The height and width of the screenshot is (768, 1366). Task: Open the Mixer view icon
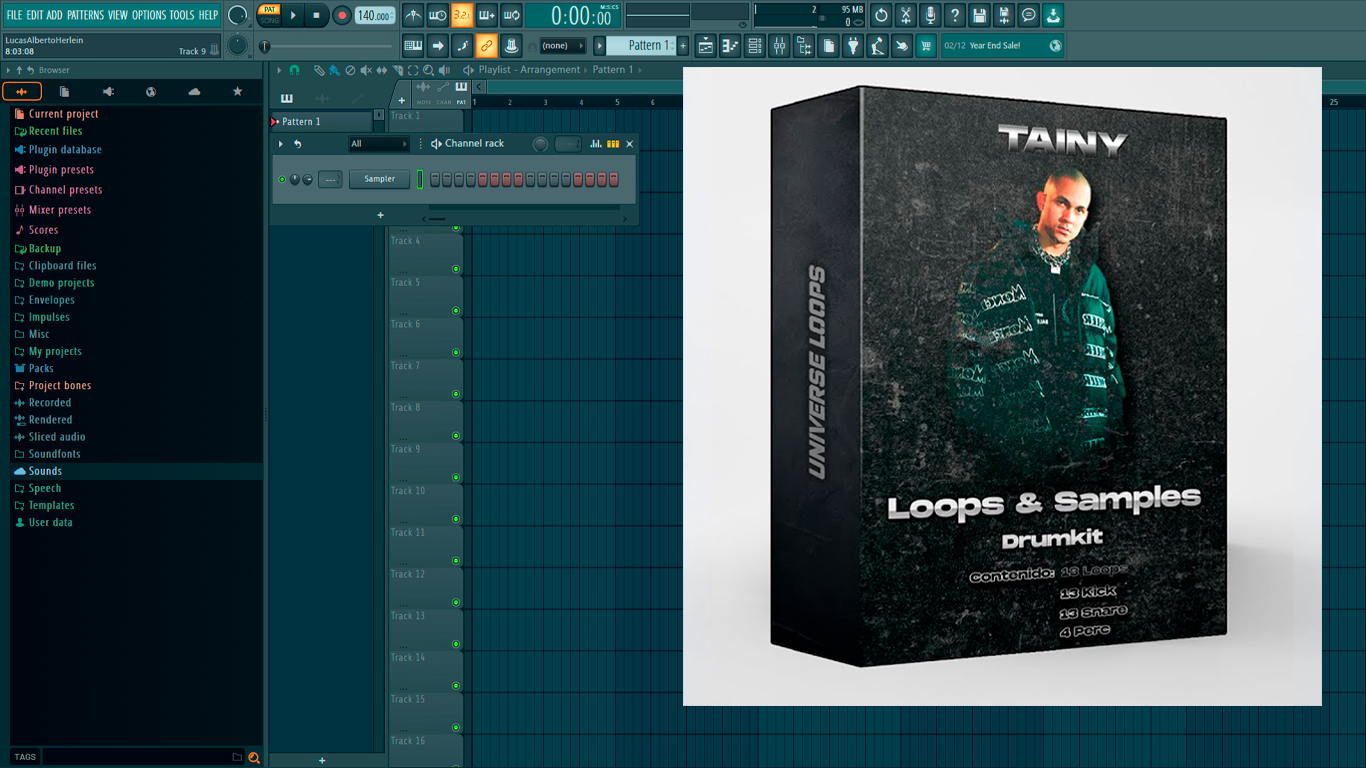pyautogui.click(x=779, y=45)
